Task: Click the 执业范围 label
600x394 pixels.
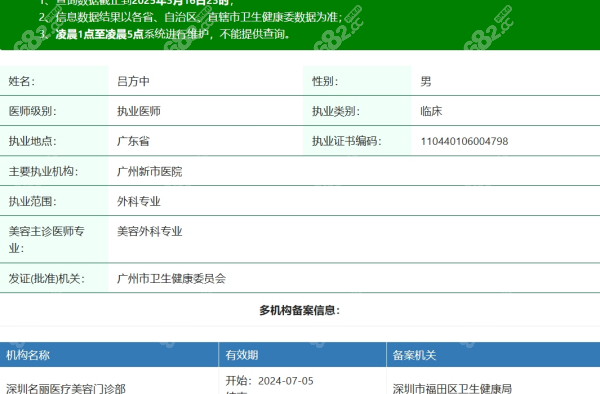Action: click(x=33, y=201)
